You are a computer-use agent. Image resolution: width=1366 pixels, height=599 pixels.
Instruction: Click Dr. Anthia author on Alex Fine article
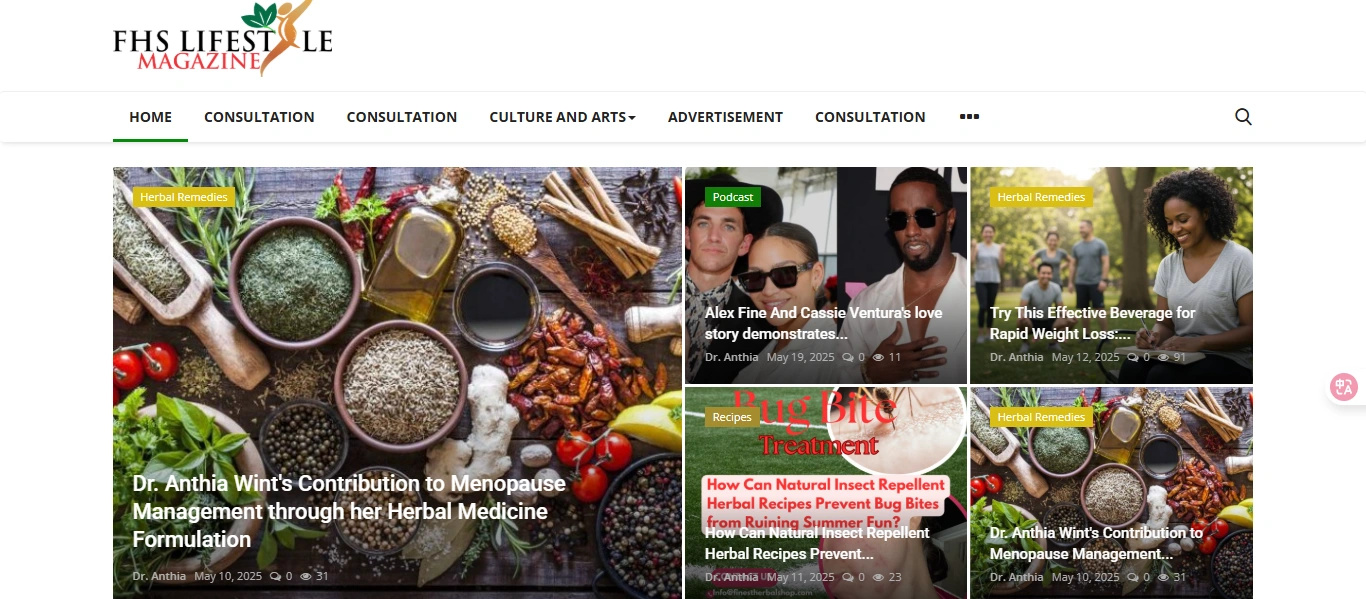(731, 357)
